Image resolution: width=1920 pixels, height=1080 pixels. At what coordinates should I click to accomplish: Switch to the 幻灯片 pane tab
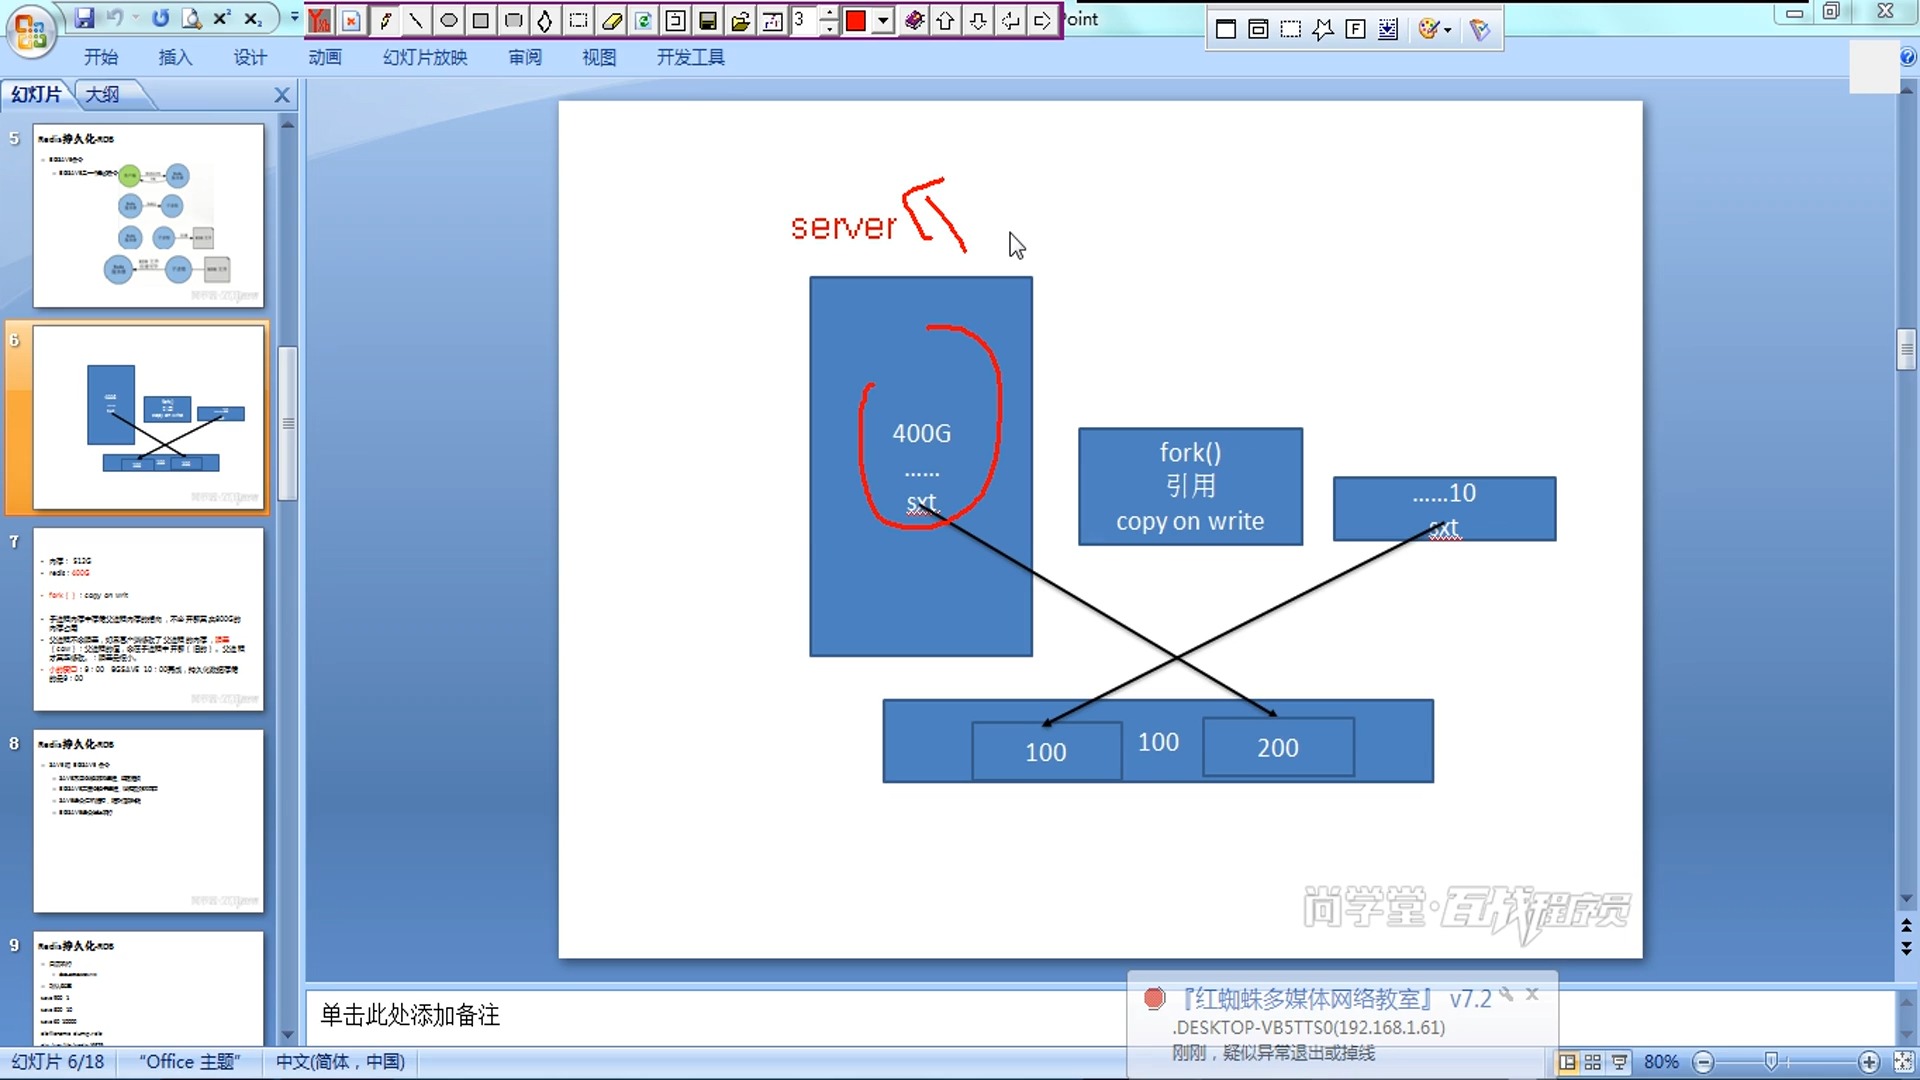37,94
